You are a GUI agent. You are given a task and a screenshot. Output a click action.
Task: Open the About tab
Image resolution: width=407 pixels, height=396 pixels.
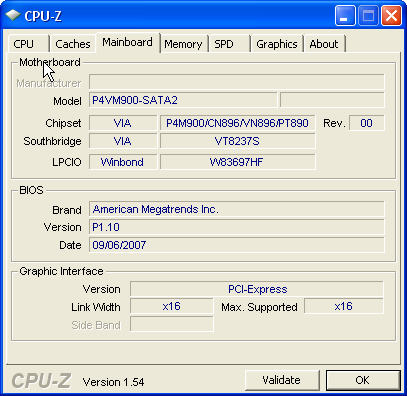[x=324, y=44]
